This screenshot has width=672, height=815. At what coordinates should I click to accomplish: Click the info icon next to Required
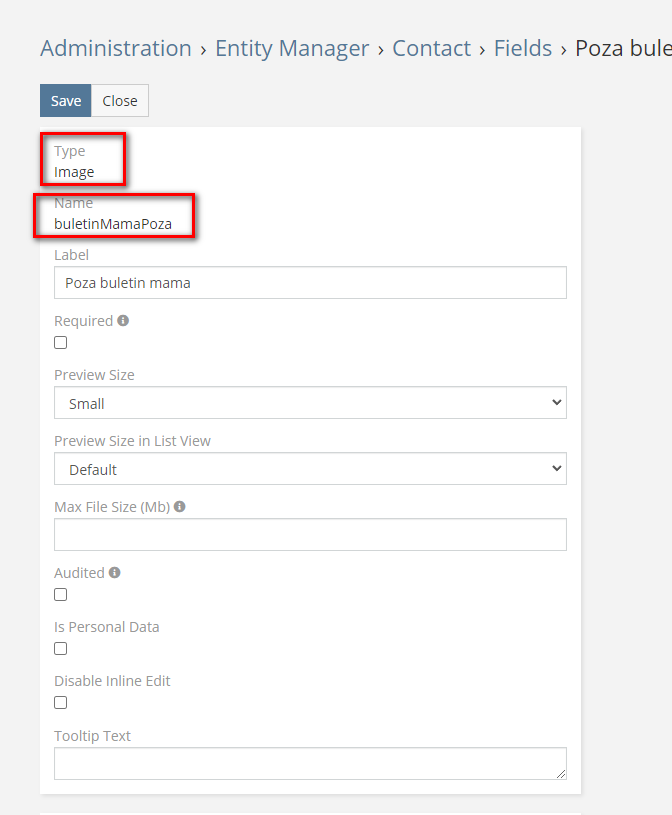123,321
